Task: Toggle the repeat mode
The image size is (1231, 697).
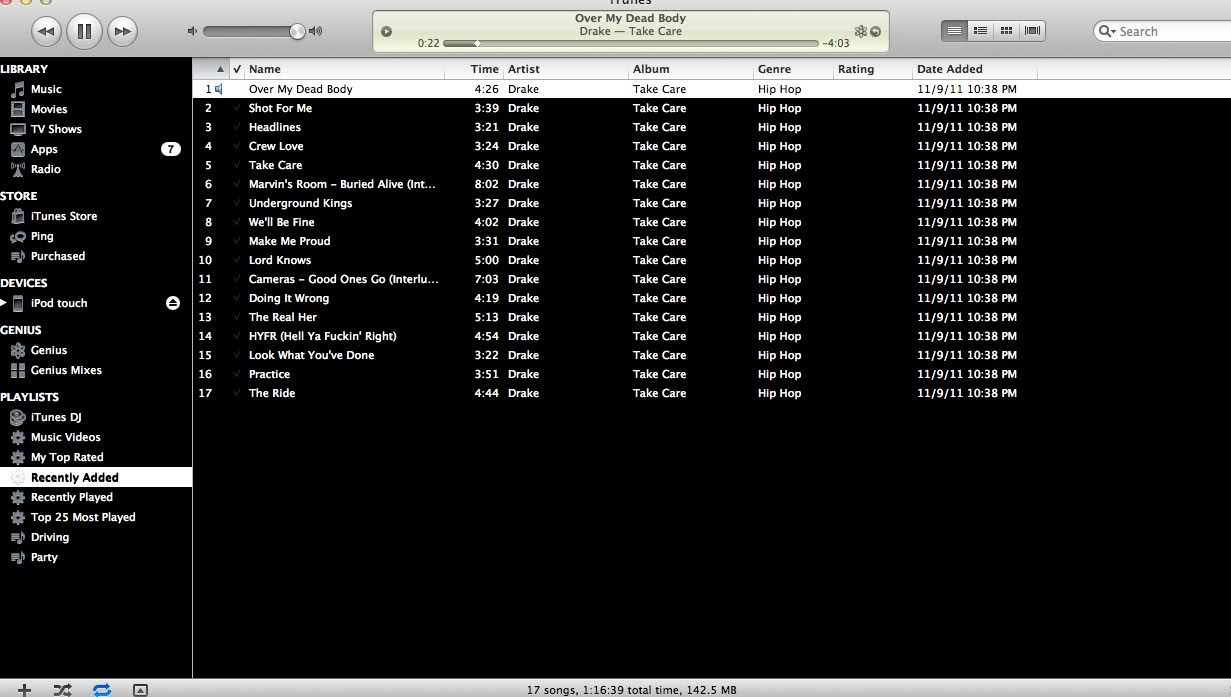Action: (x=102, y=689)
